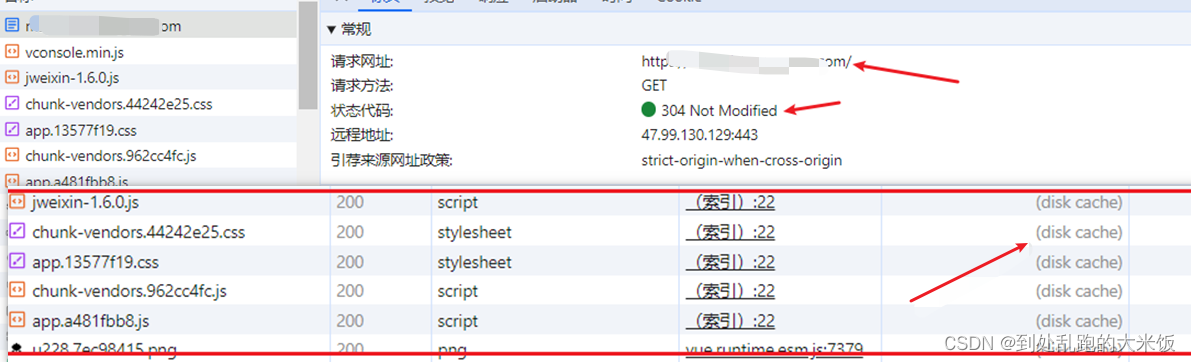This screenshot has height=362, width=1191.
Task: Click the script icon of chunk-vendors.962cc4fc.js in the request name list
Action: (11, 156)
